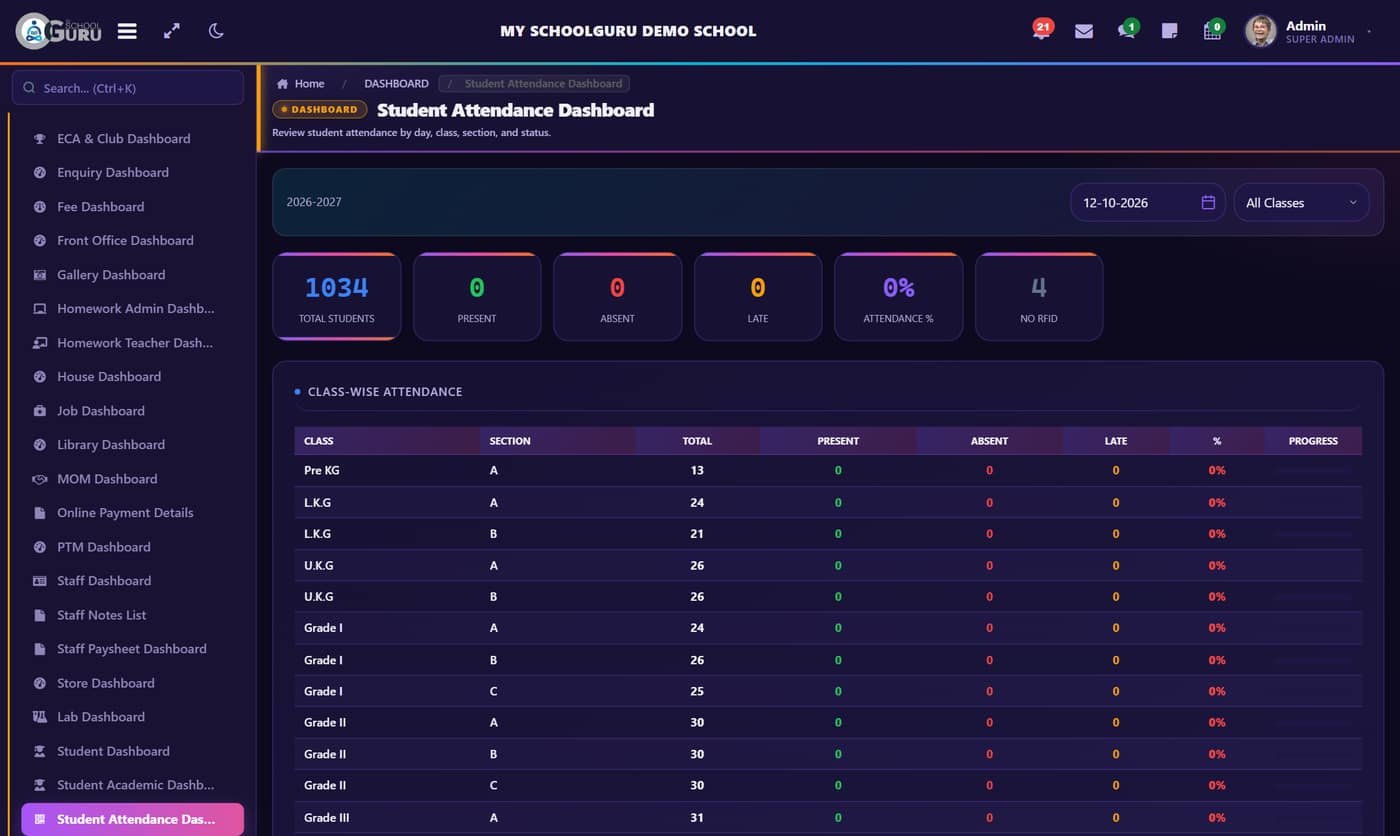Click the Fee Dashboard sidebar icon

click(40, 207)
